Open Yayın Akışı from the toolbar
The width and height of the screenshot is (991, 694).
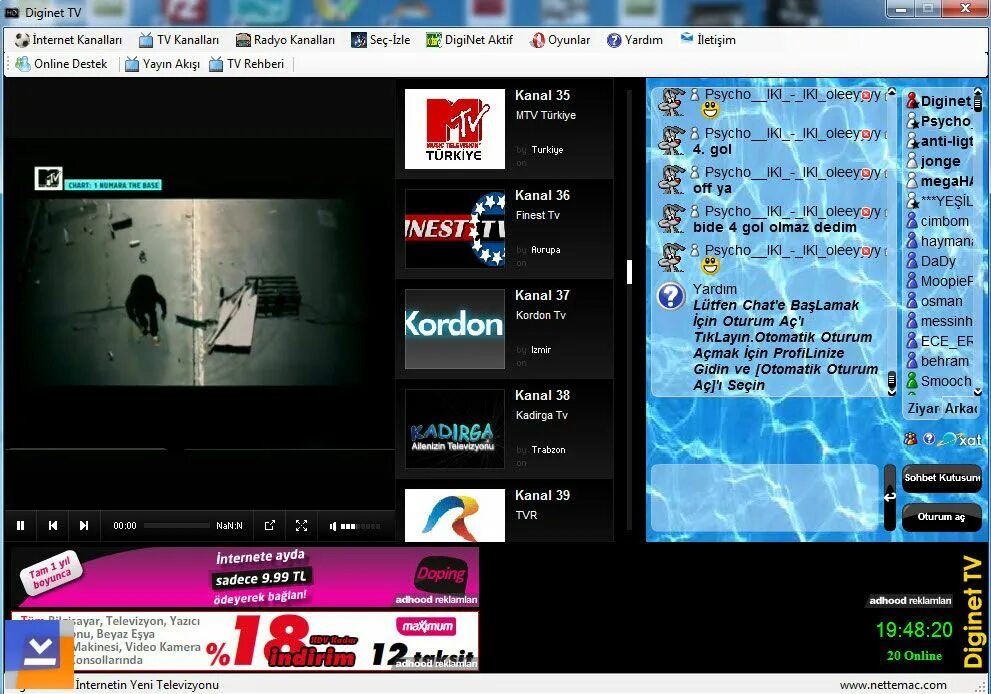[162, 64]
